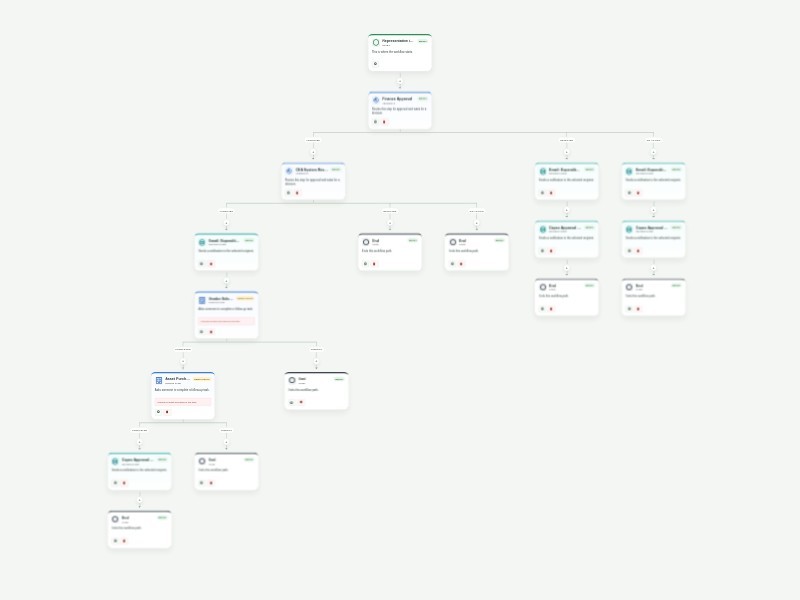
Task: Open the red warning banner on Asset Purch...
Action: coord(183,402)
